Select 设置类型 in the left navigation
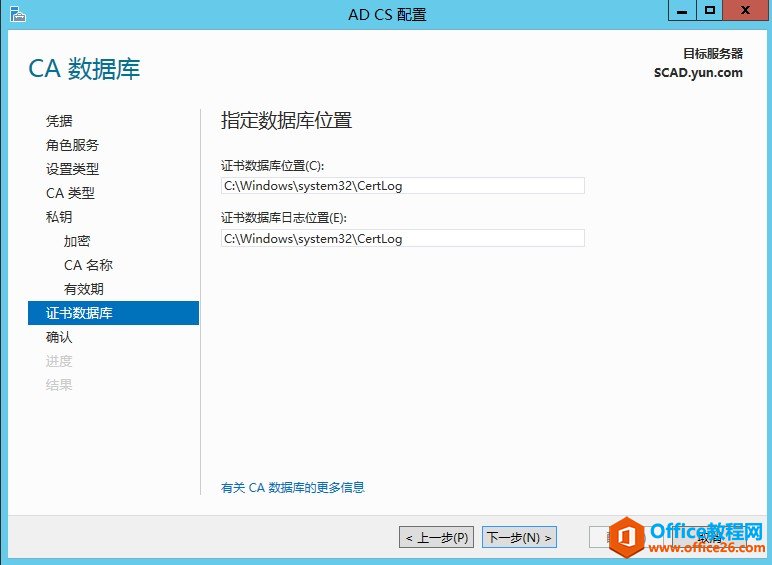The image size is (772, 565). pos(72,169)
